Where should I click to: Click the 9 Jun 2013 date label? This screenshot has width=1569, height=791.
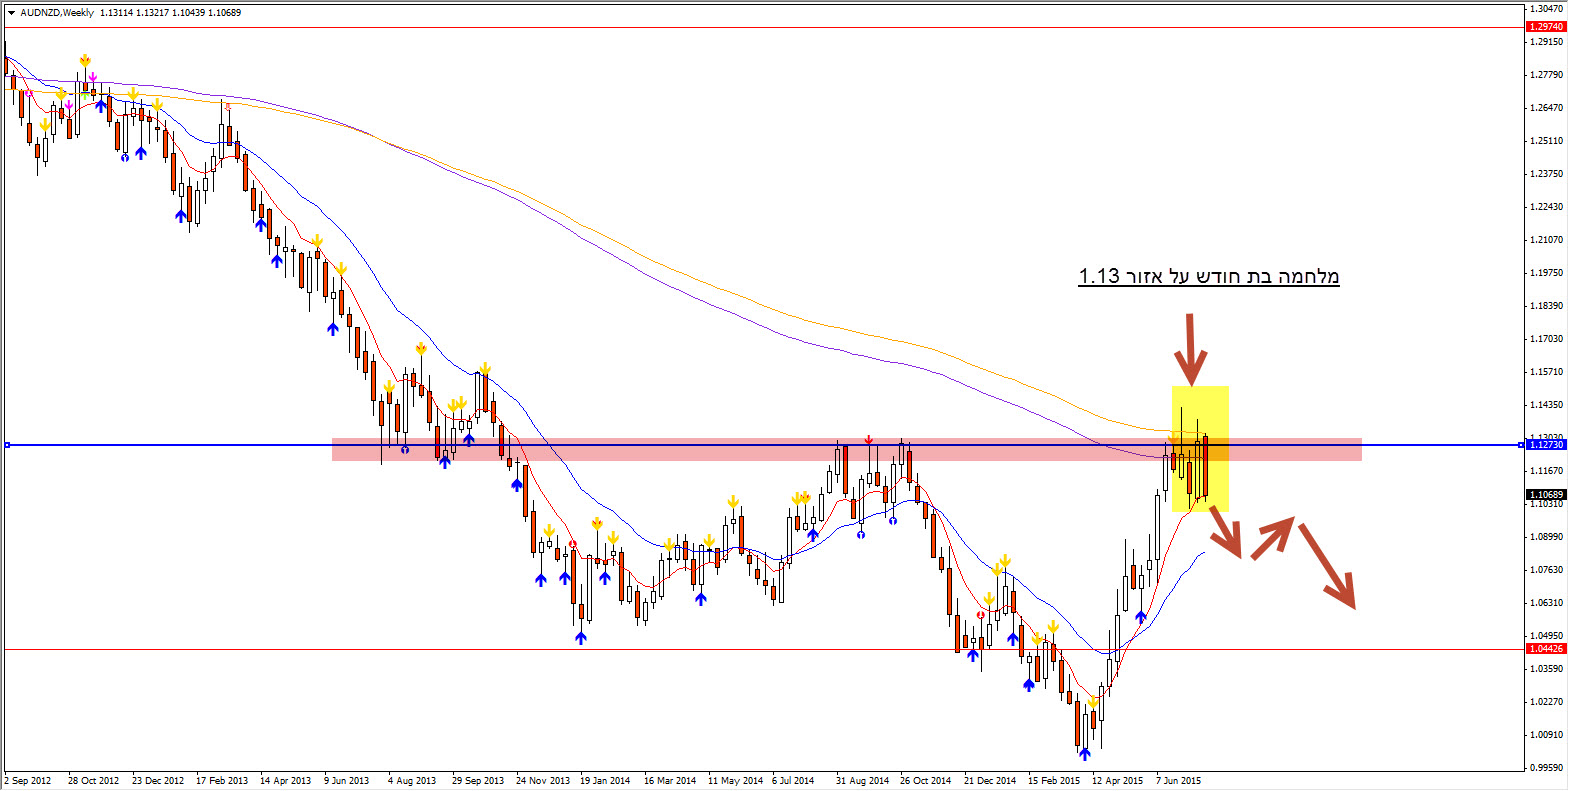346,780
